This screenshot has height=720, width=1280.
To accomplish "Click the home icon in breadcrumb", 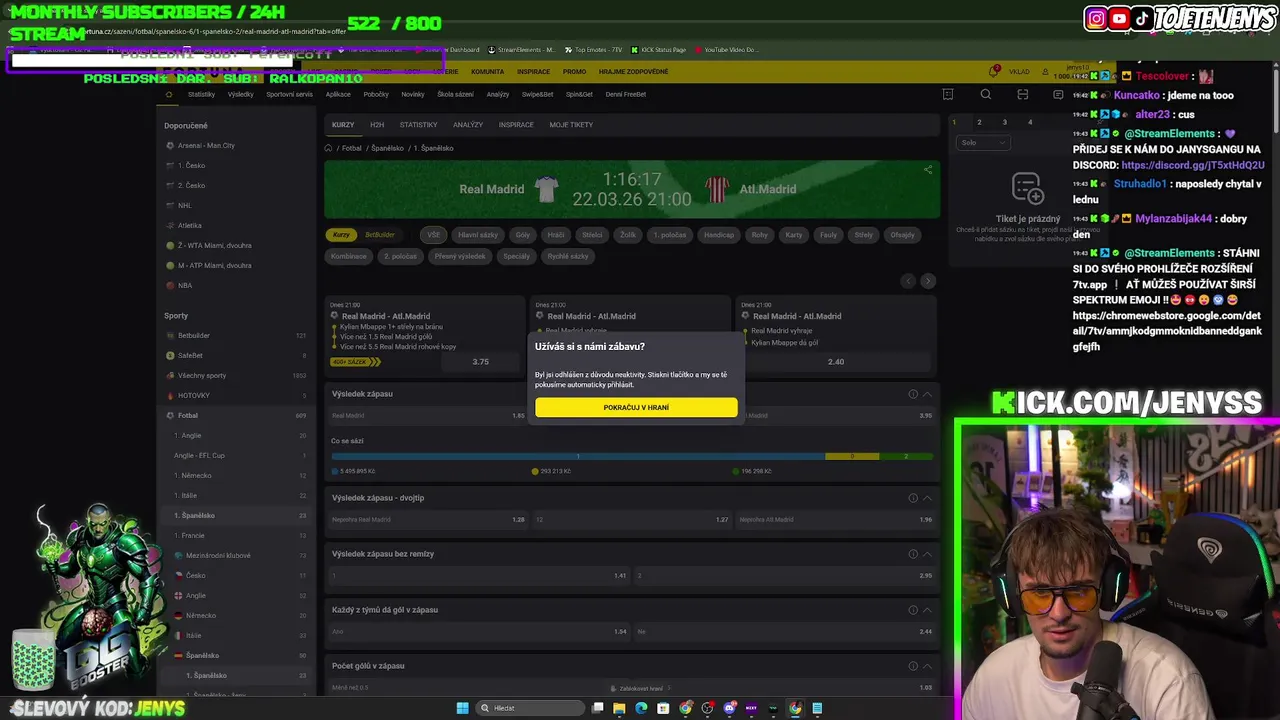I will tap(328, 148).
